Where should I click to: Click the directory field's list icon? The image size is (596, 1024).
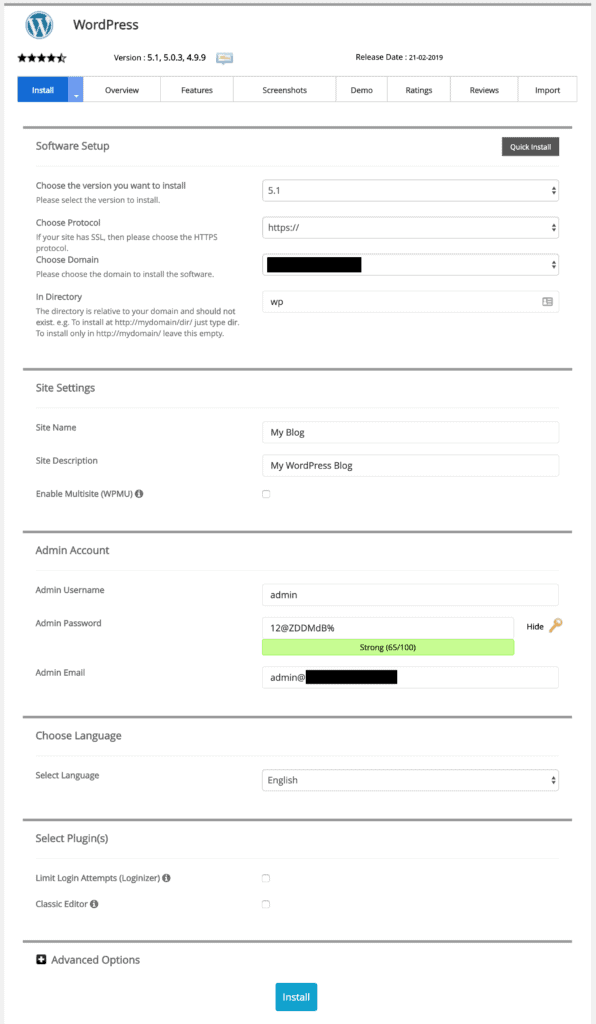(547, 302)
